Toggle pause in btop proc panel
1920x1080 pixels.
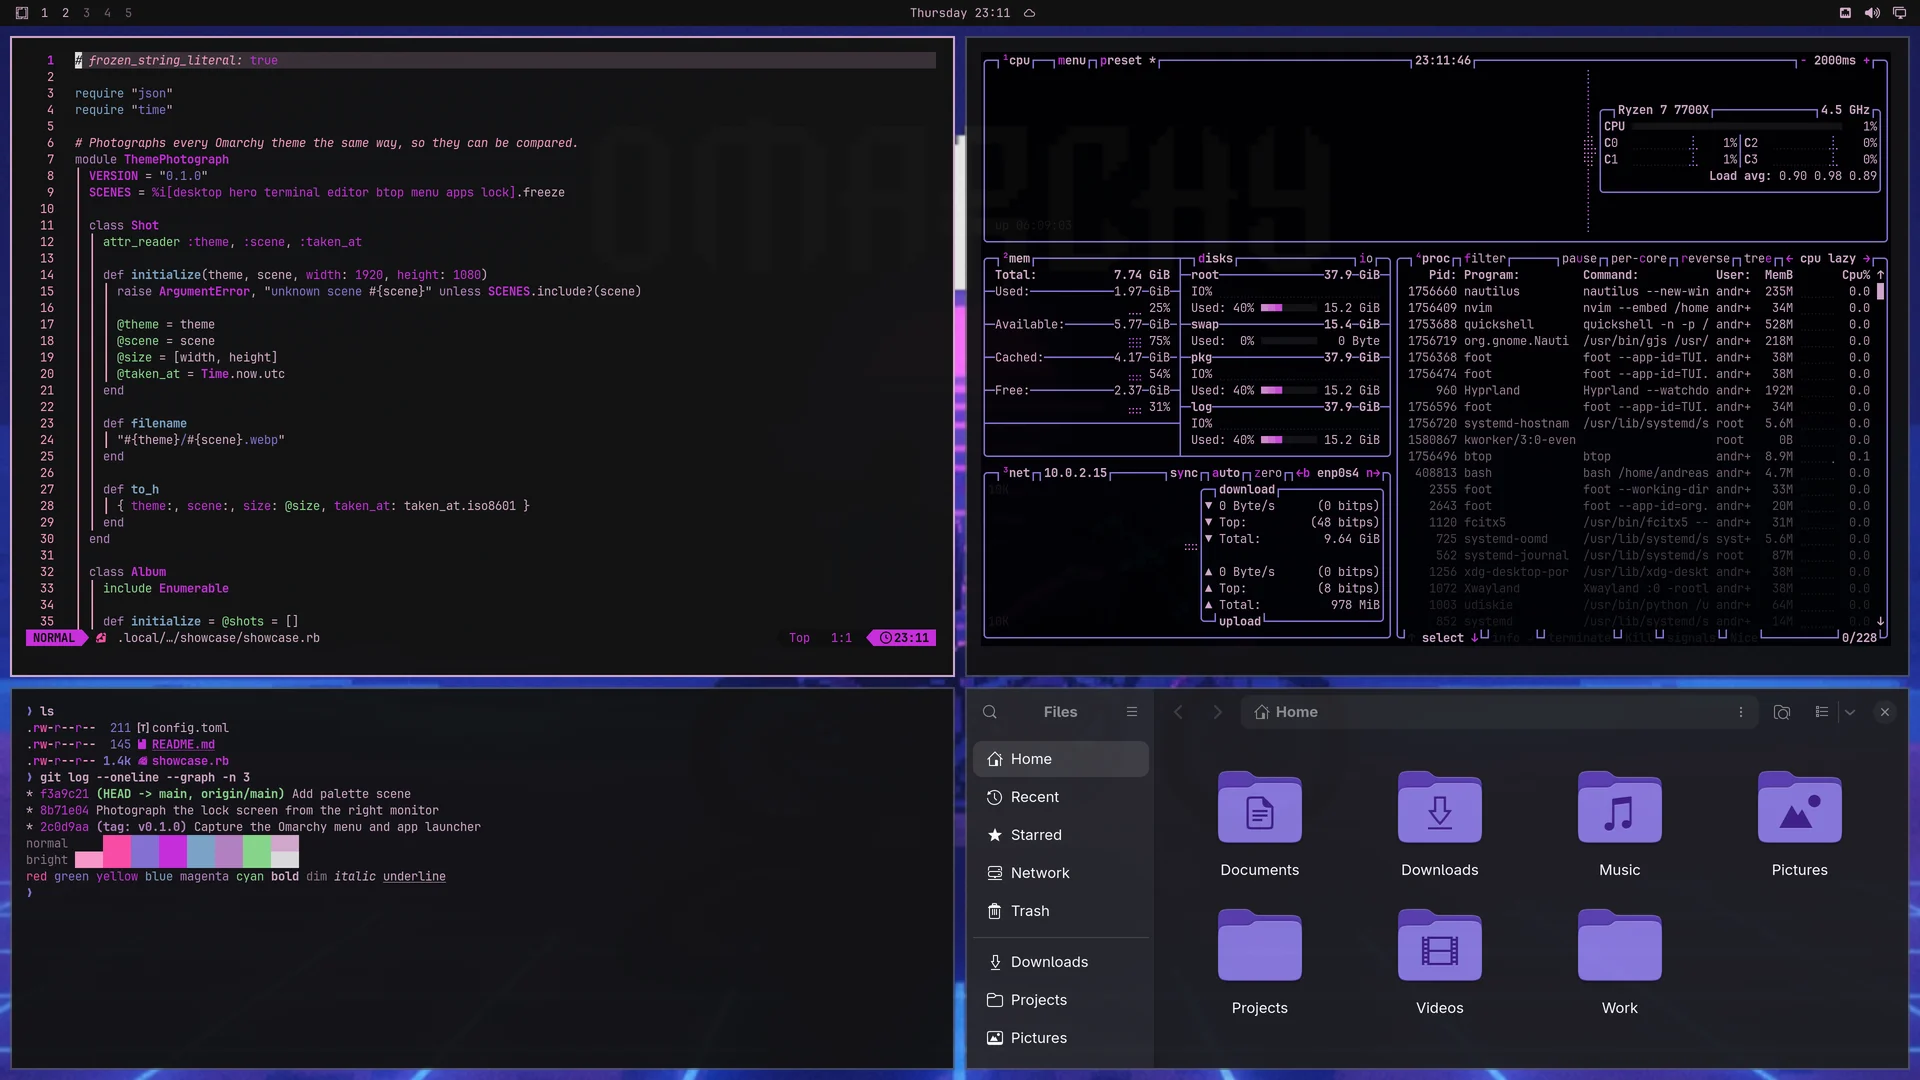point(1580,259)
